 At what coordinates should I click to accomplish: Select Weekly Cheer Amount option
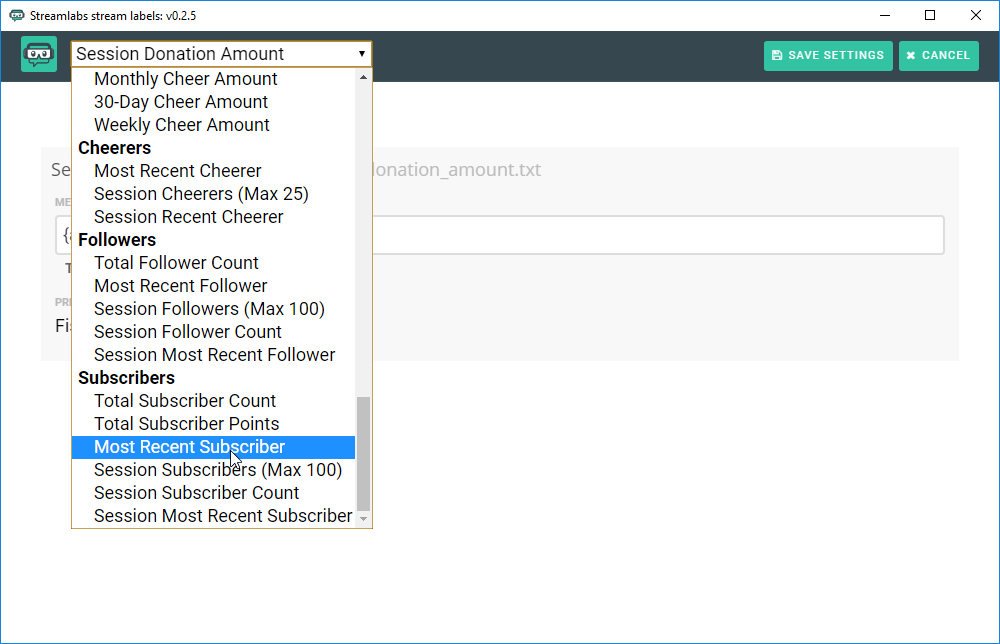pyautogui.click(x=213, y=125)
